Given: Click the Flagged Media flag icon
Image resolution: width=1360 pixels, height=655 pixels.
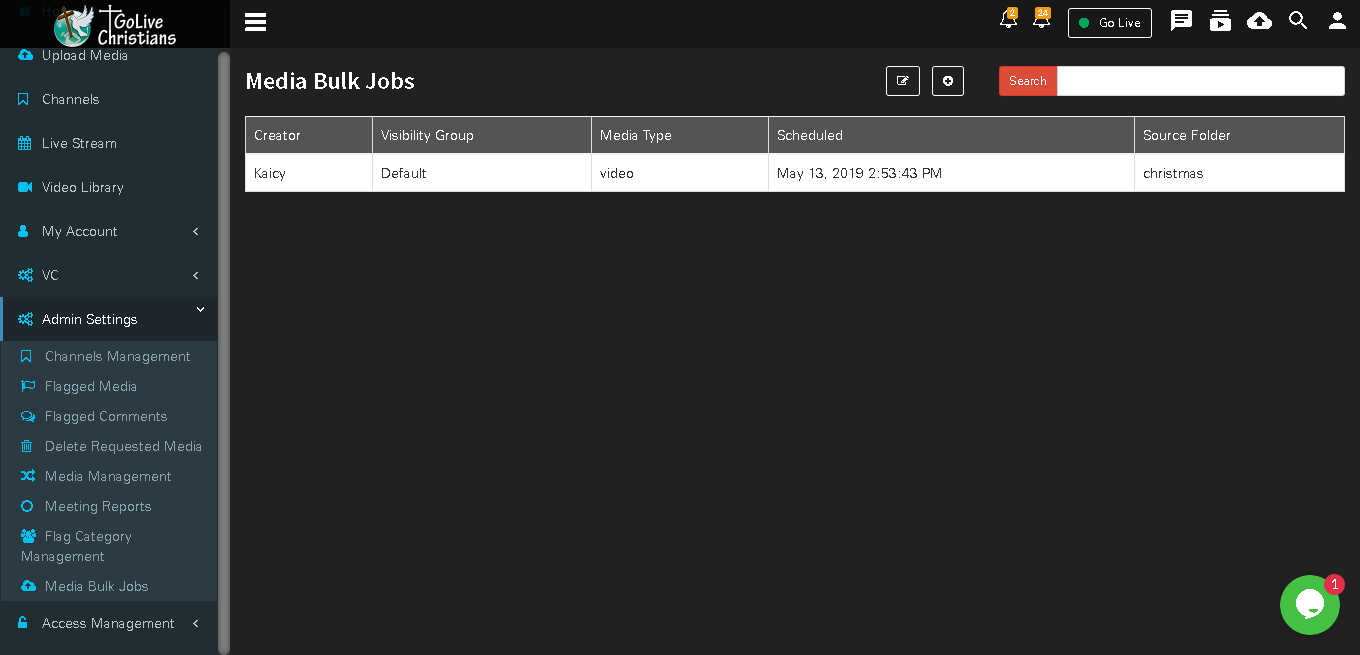Looking at the screenshot, I should tap(28, 386).
